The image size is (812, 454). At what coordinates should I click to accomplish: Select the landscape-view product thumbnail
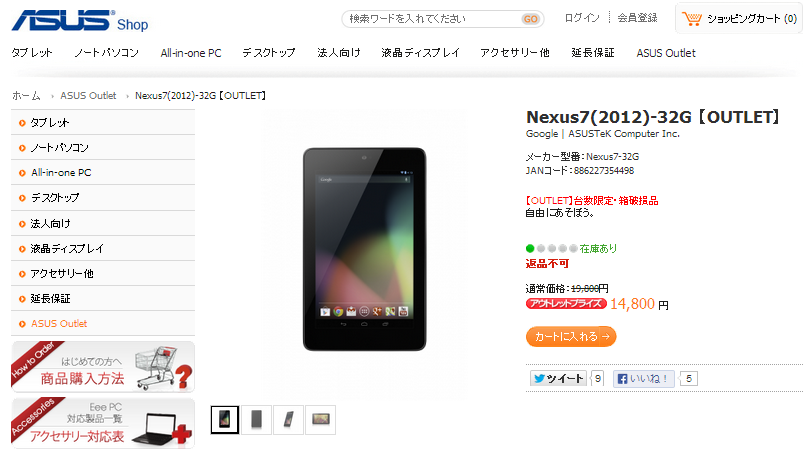321,419
